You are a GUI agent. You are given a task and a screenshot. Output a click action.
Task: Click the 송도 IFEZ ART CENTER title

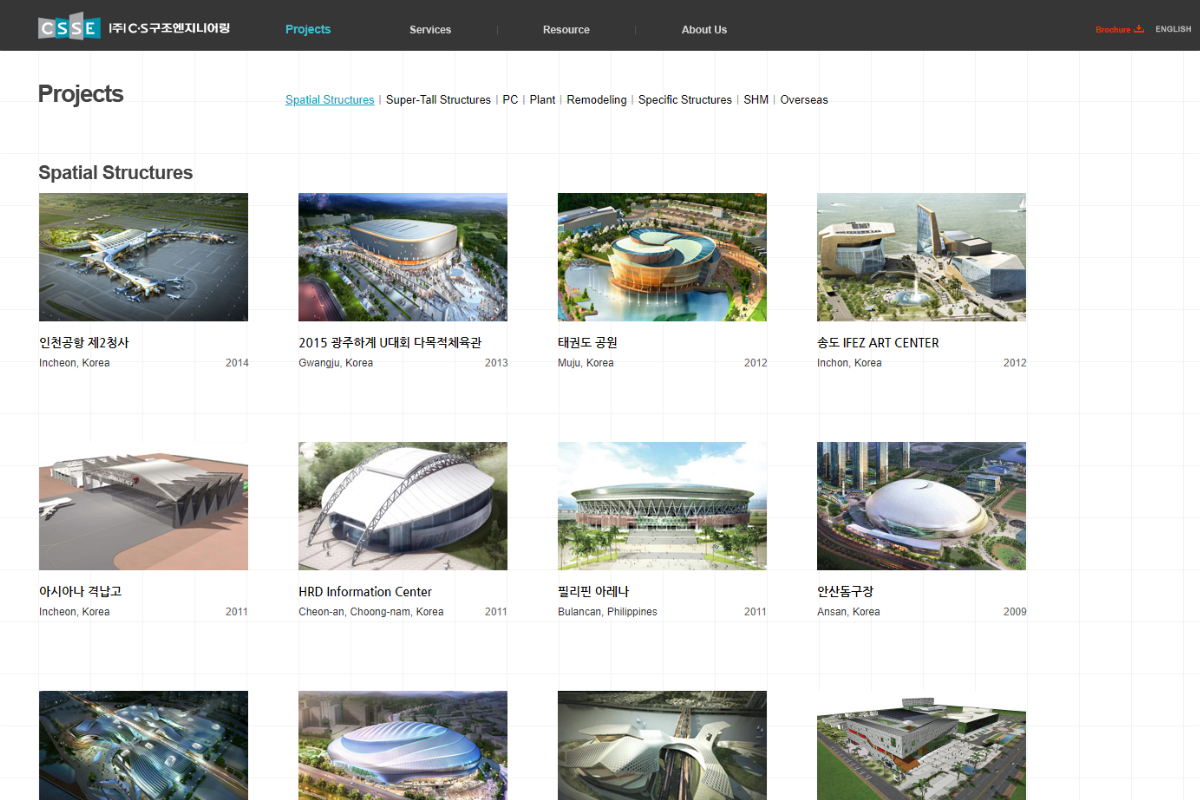tap(878, 343)
